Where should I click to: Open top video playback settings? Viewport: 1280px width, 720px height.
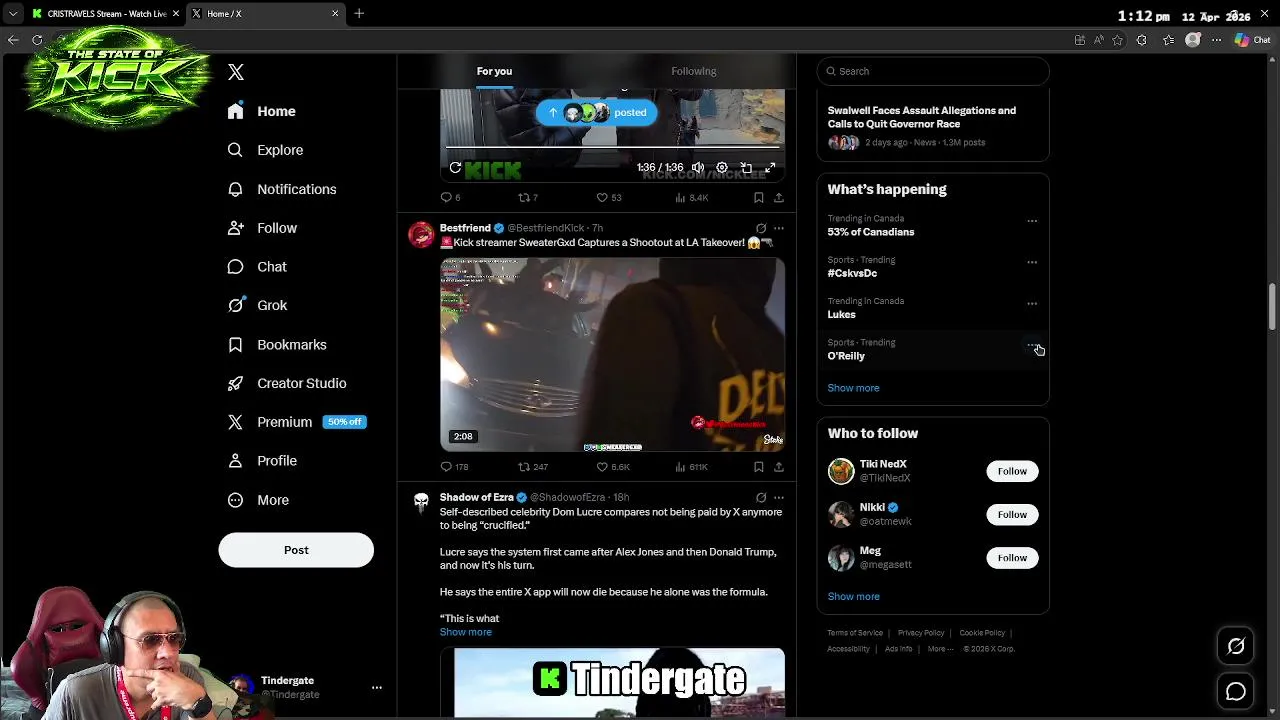(722, 168)
